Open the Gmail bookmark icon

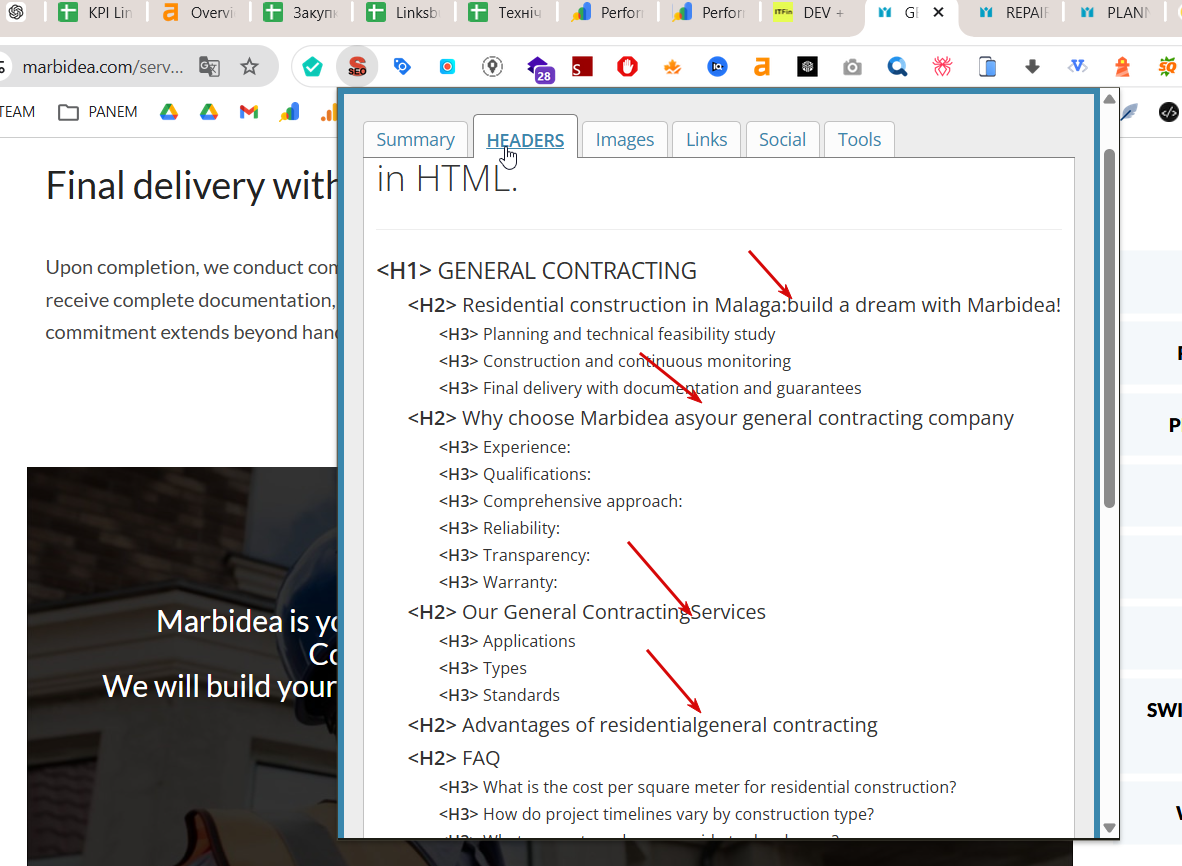point(249,112)
